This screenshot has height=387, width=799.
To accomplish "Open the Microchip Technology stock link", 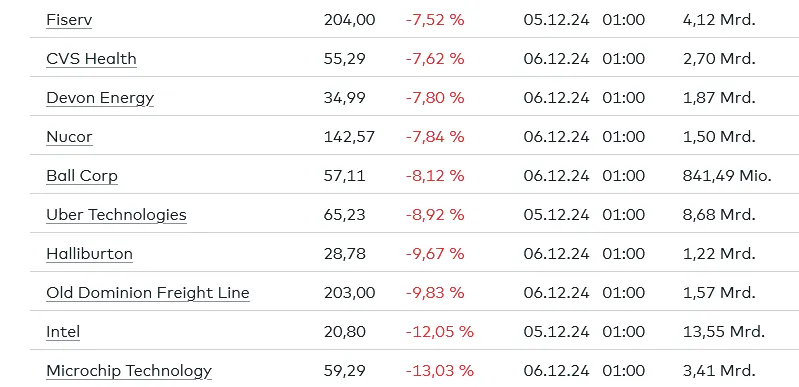I will click(x=129, y=371).
